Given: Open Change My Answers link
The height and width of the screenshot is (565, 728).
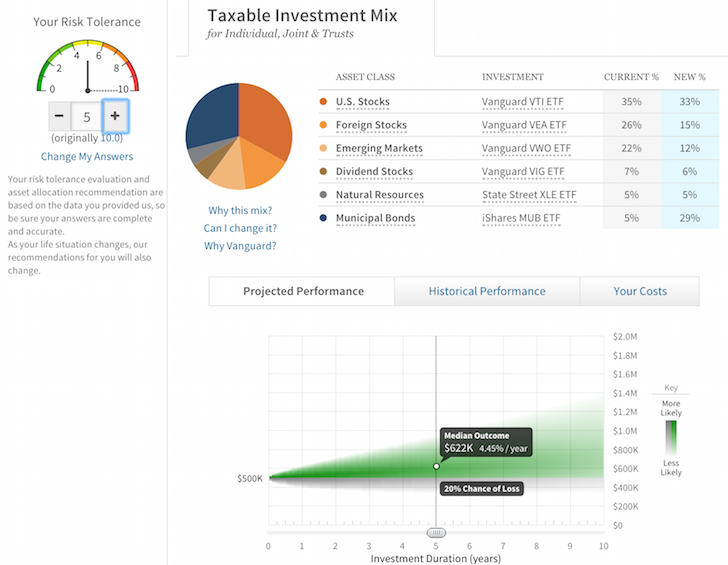Looking at the screenshot, I should [x=87, y=156].
